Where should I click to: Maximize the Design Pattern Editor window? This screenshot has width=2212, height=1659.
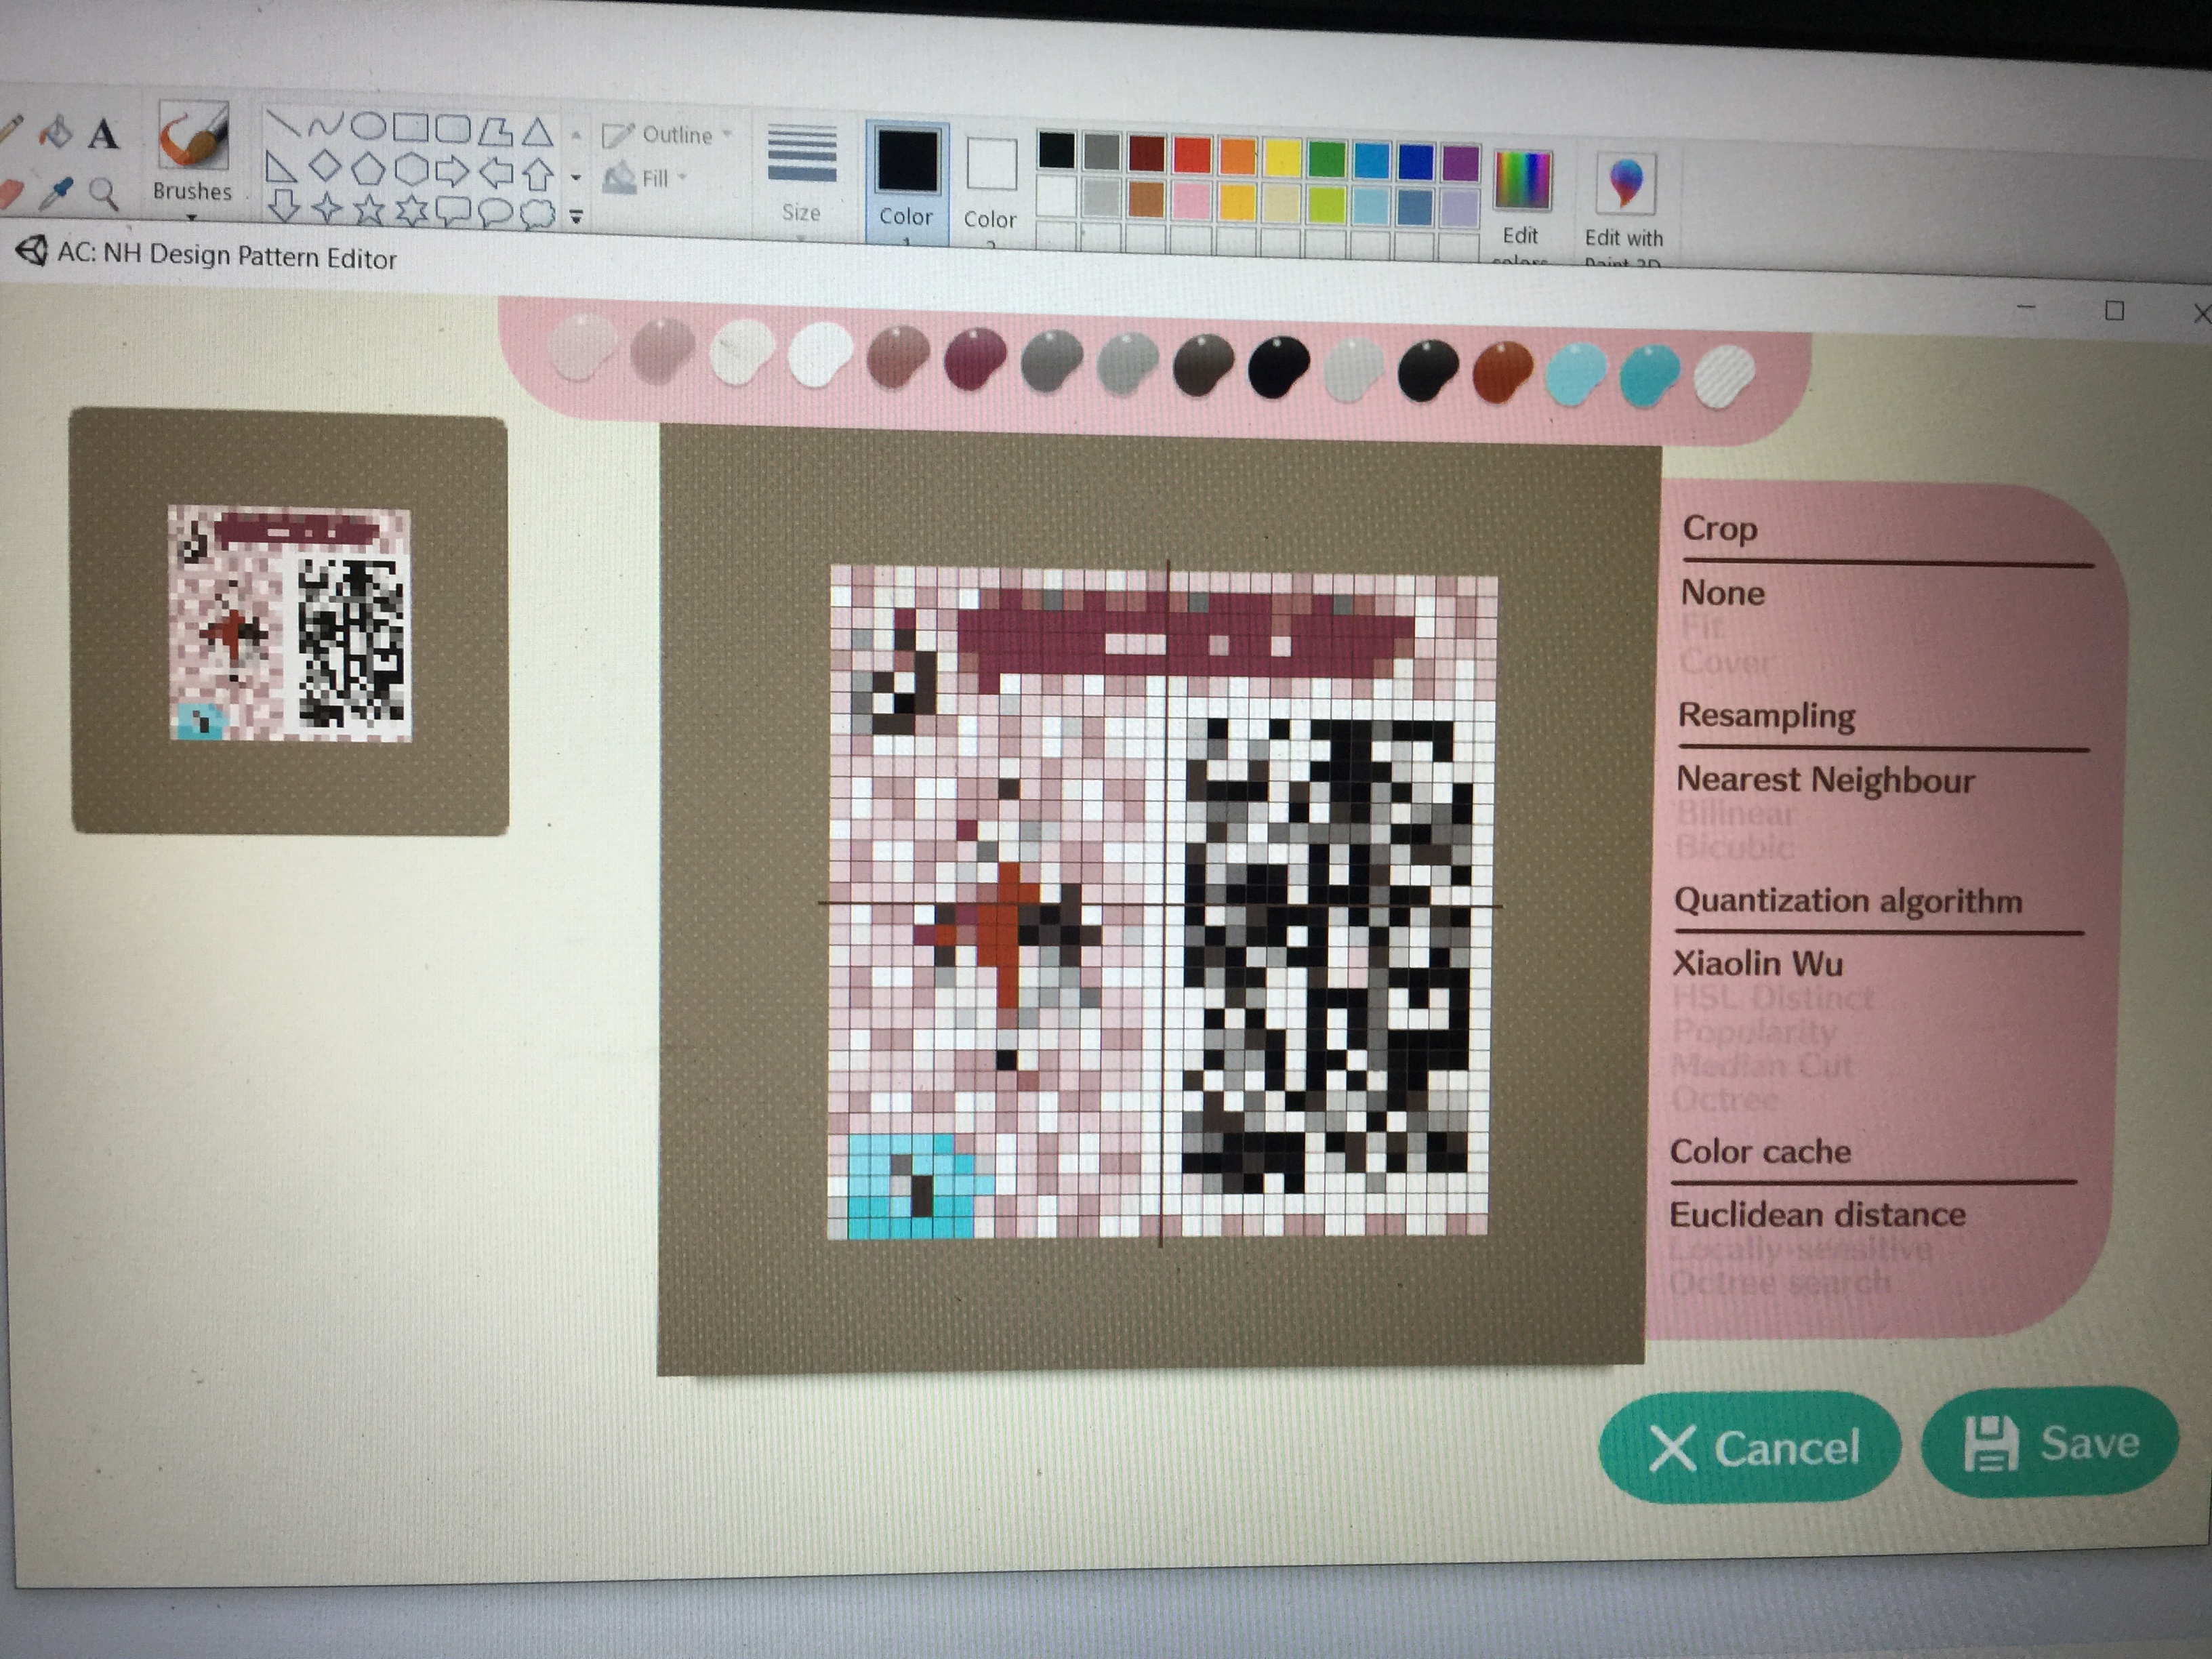(2114, 311)
